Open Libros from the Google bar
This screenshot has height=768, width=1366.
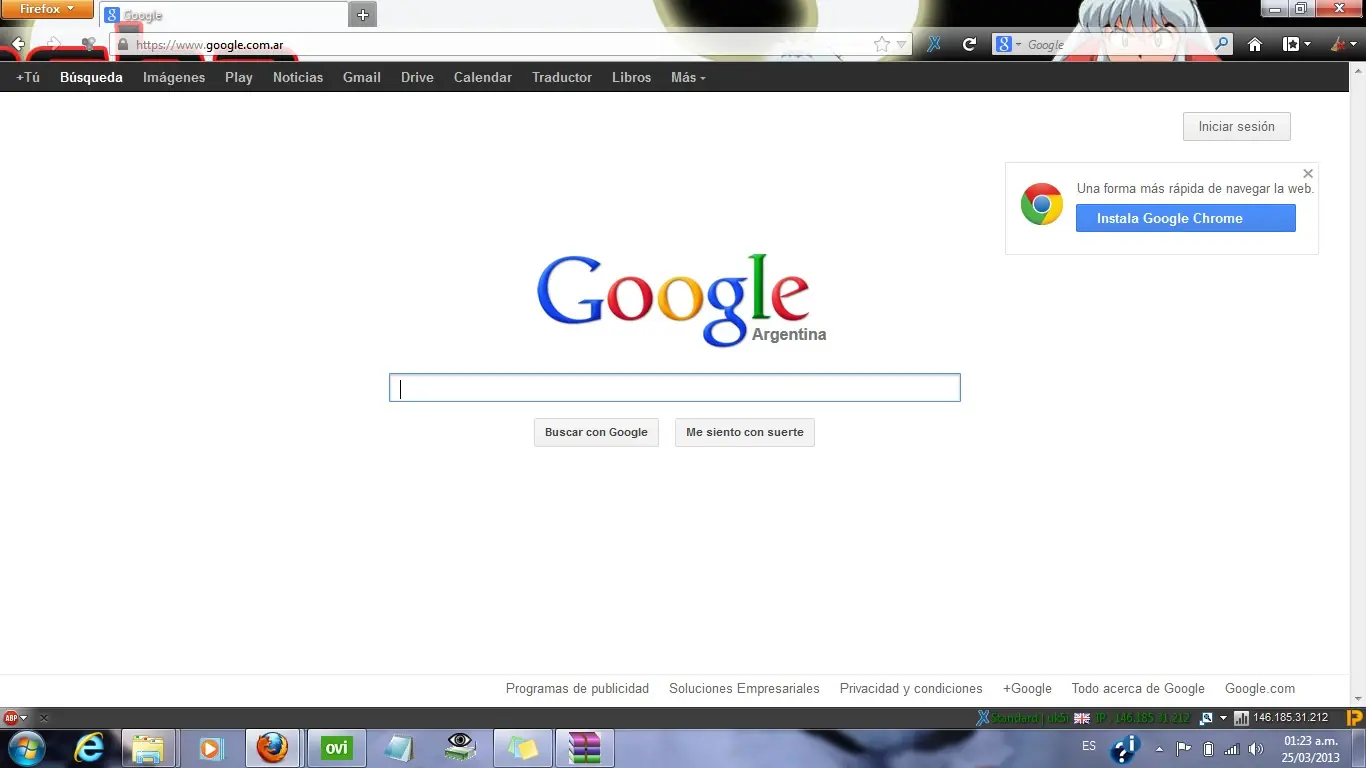632,77
